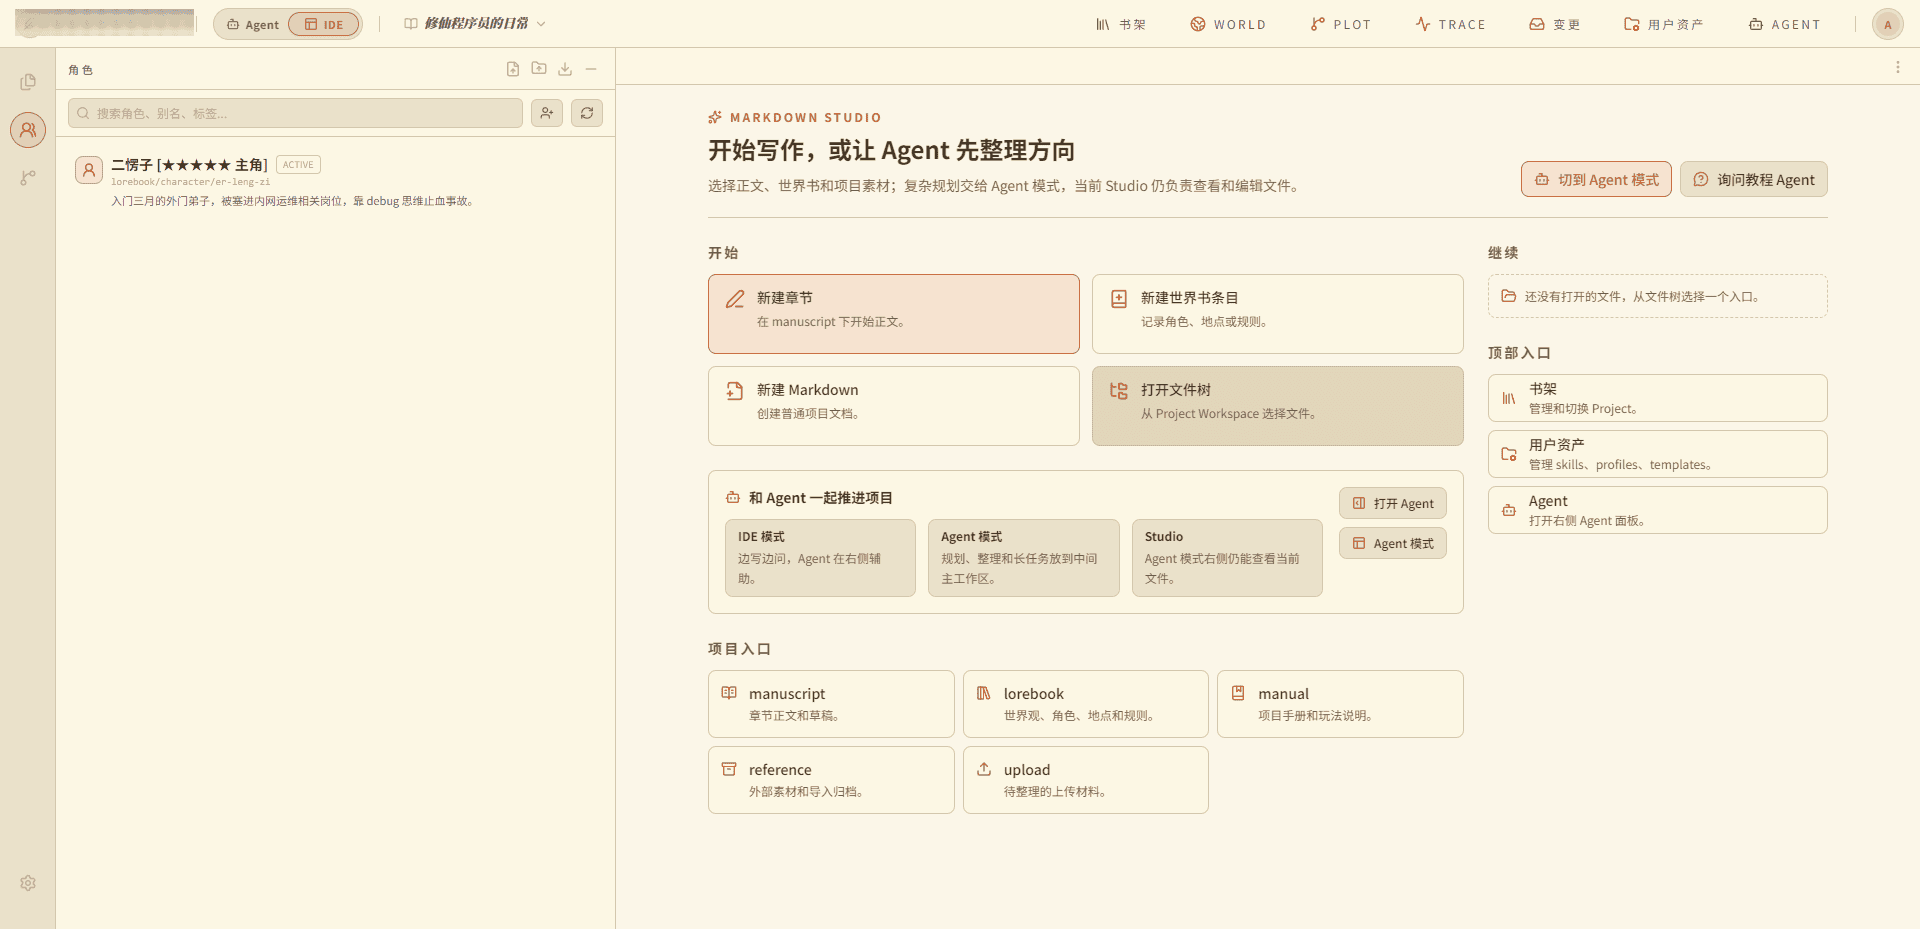The height and width of the screenshot is (929, 1920).
Task: Select IDE mode in top toggle
Action: coord(324,24)
